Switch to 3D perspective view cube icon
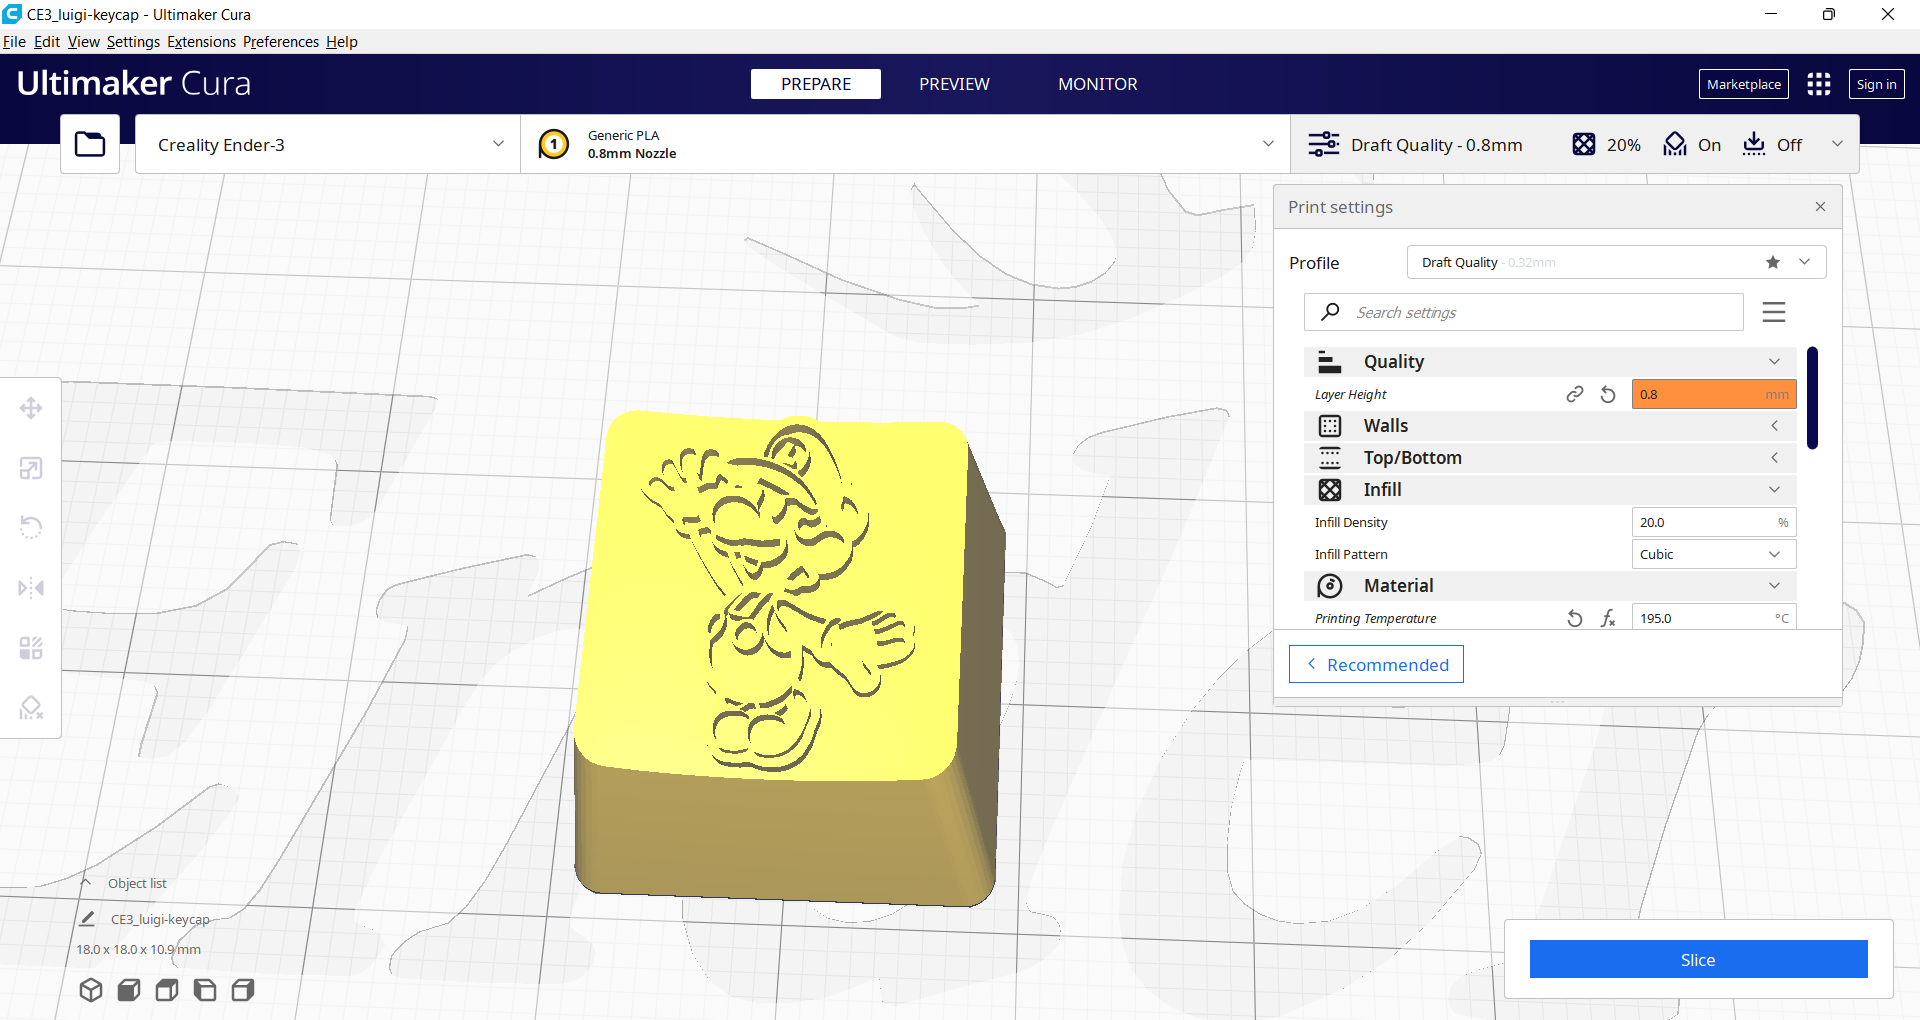The width and height of the screenshot is (1920, 1020). (x=91, y=990)
